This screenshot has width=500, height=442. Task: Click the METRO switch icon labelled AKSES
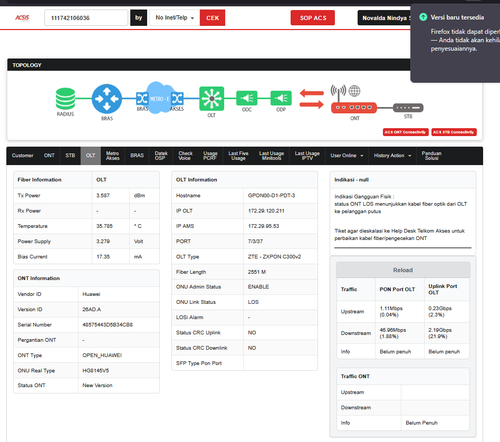coord(177,98)
